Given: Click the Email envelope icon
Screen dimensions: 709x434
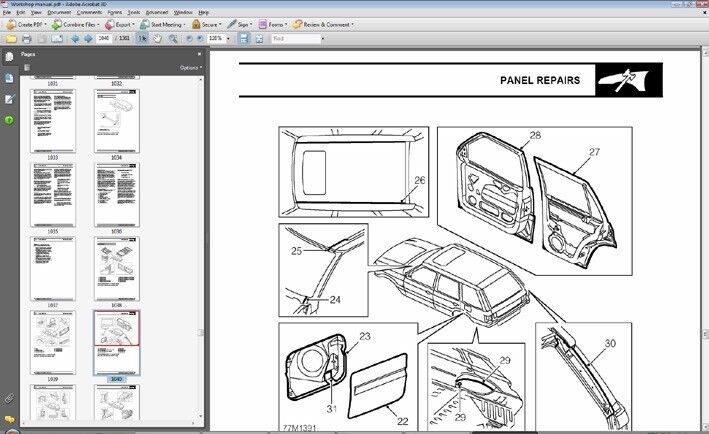Looking at the screenshot, I should point(57,39).
